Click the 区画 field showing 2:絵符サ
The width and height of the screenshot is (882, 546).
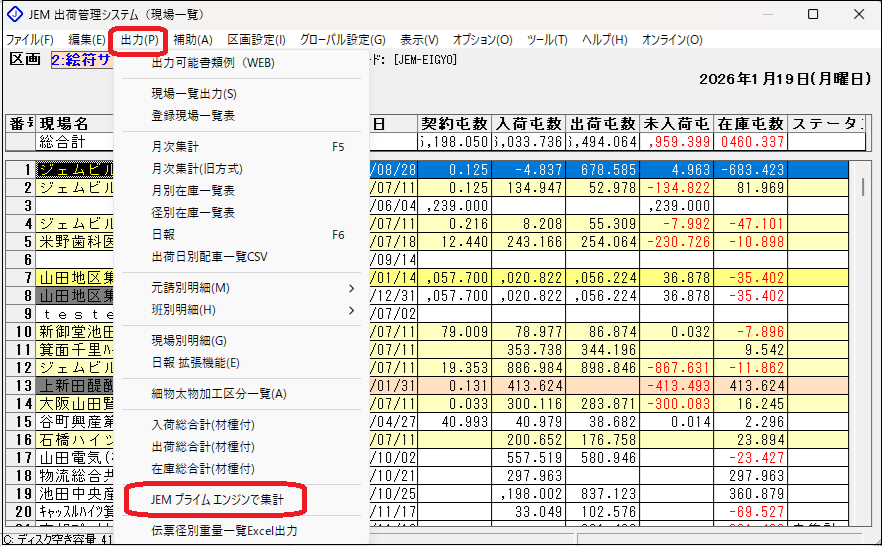click(x=80, y=61)
